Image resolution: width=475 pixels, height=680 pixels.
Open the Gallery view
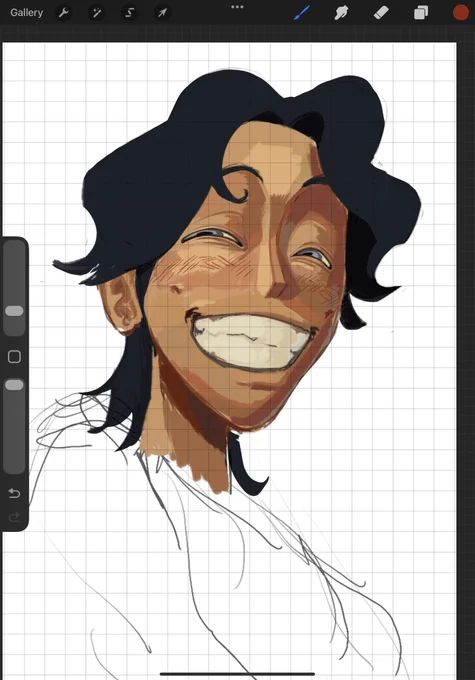click(x=26, y=13)
